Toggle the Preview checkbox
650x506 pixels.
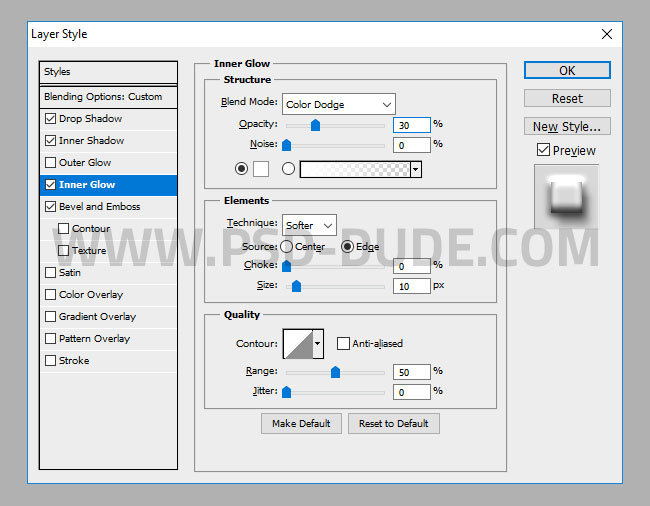pyautogui.click(x=543, y=151)
